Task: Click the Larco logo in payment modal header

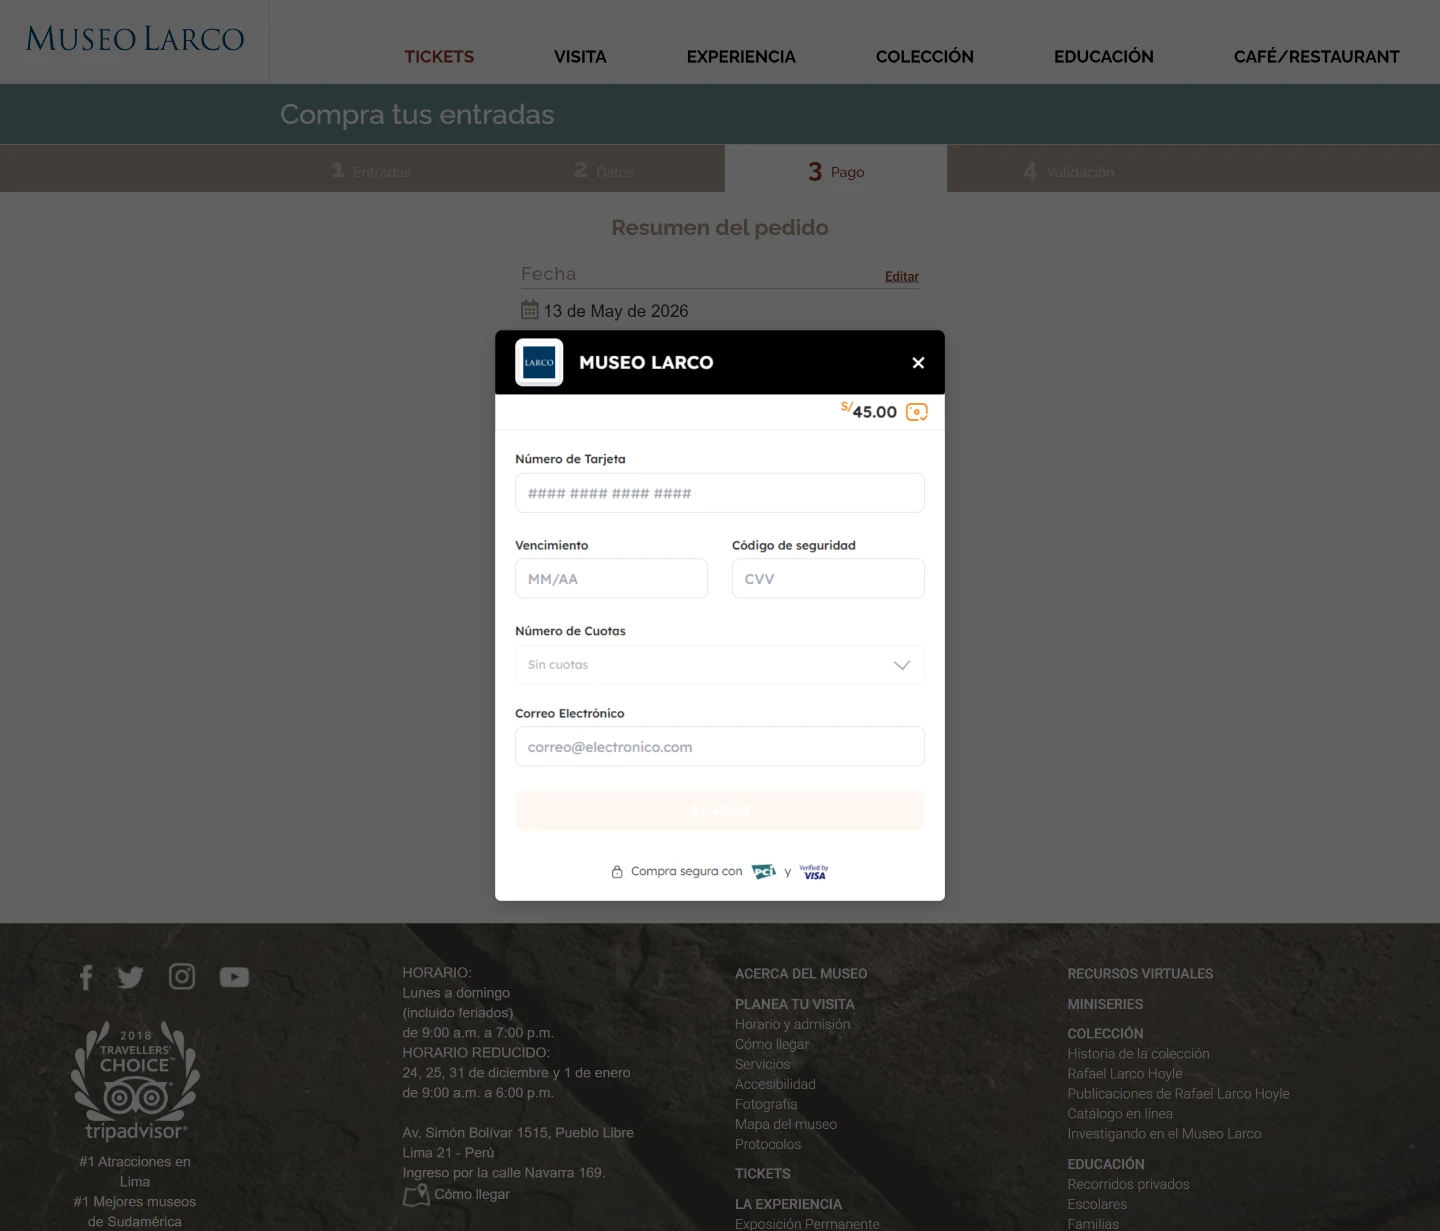Action: click(539, 362)
